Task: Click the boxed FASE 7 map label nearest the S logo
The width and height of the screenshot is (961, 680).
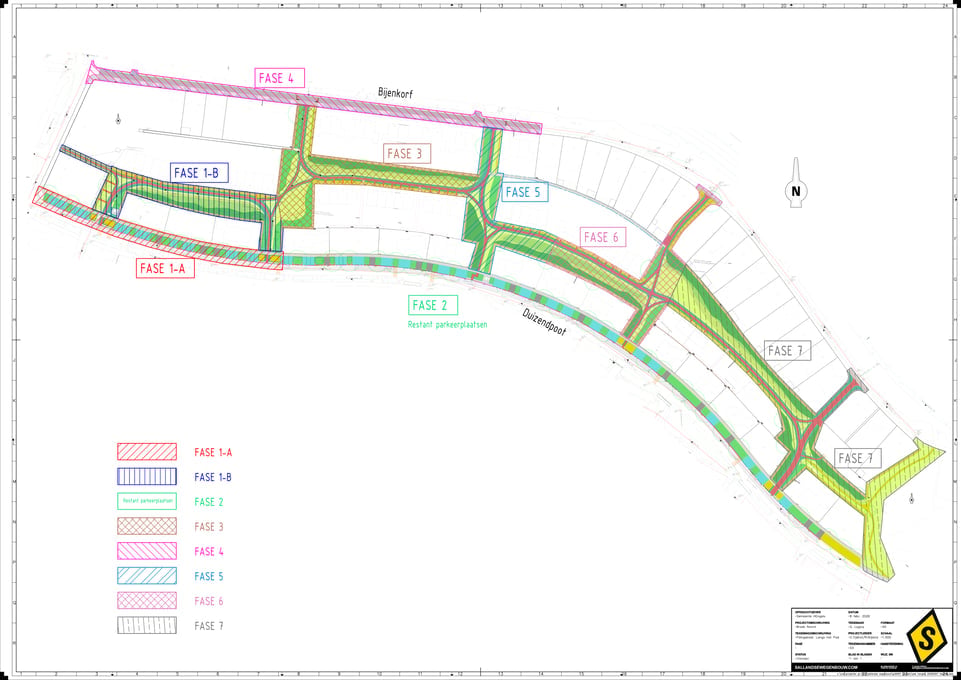Action: point(858,458)
